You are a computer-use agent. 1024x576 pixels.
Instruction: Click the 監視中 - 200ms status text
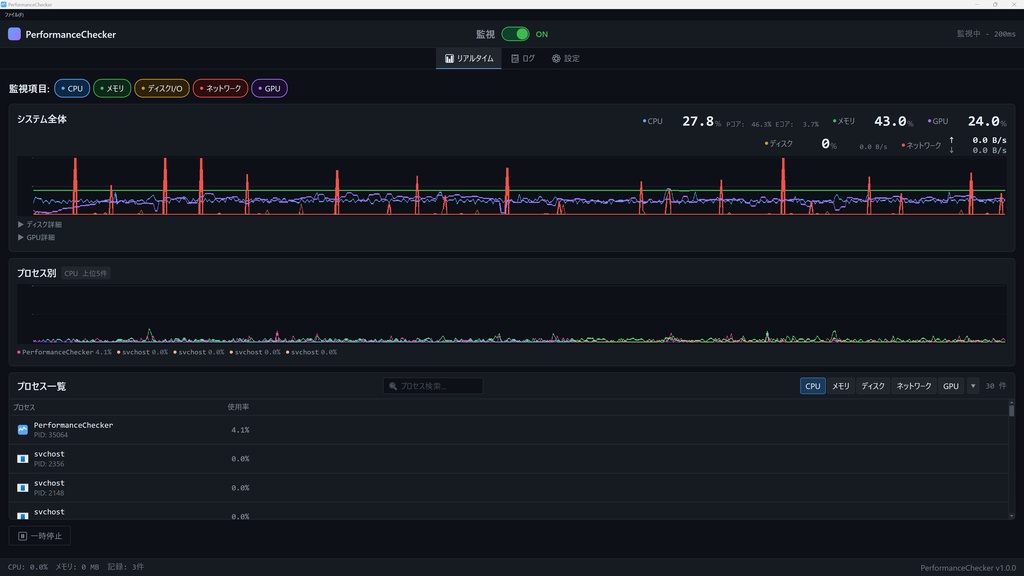[x=986, y=34]
